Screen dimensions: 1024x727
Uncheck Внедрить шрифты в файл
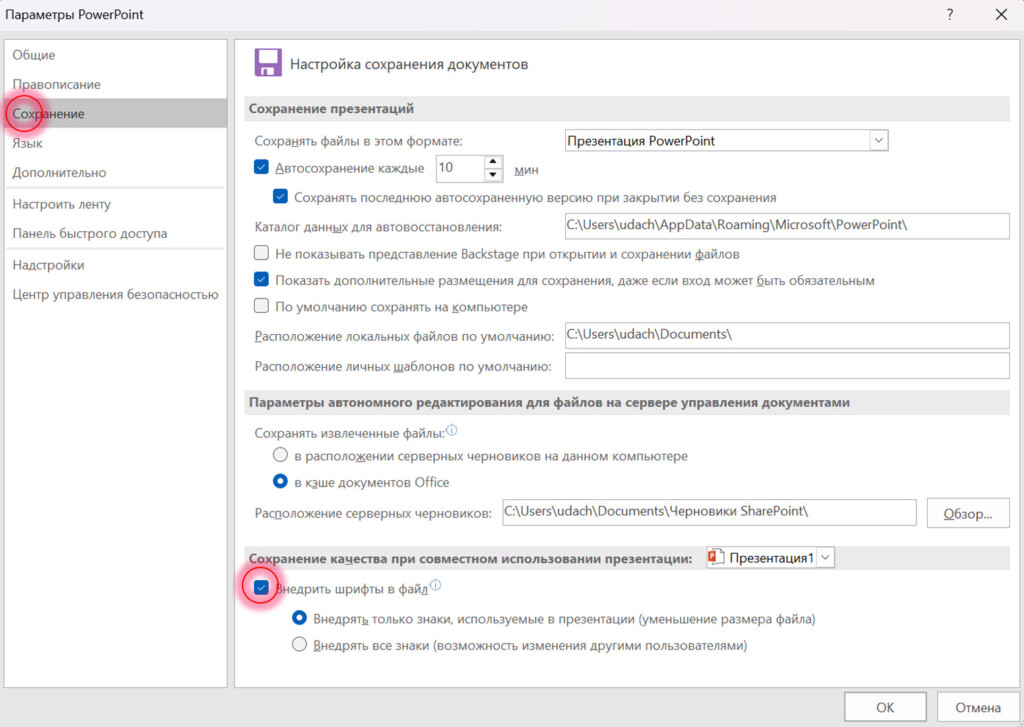tap(261, 589)
